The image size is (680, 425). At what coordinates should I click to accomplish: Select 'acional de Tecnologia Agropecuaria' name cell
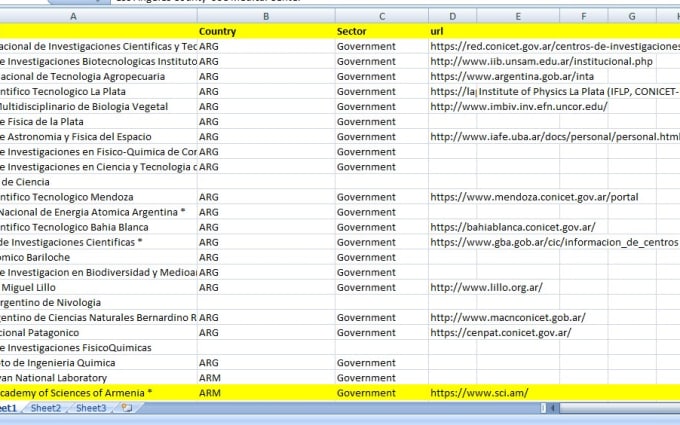(x=98, y=76)
